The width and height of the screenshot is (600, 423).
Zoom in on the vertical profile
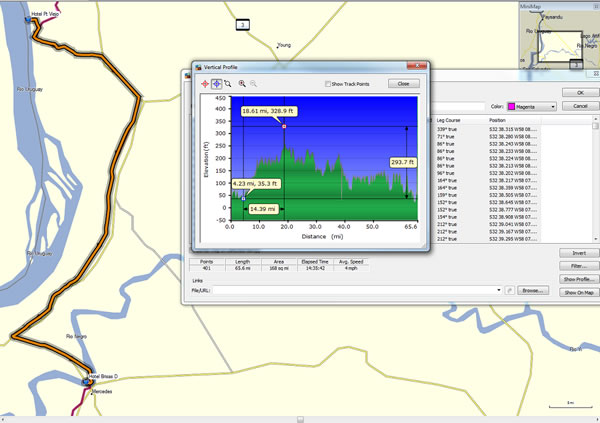tap(242, 83)
